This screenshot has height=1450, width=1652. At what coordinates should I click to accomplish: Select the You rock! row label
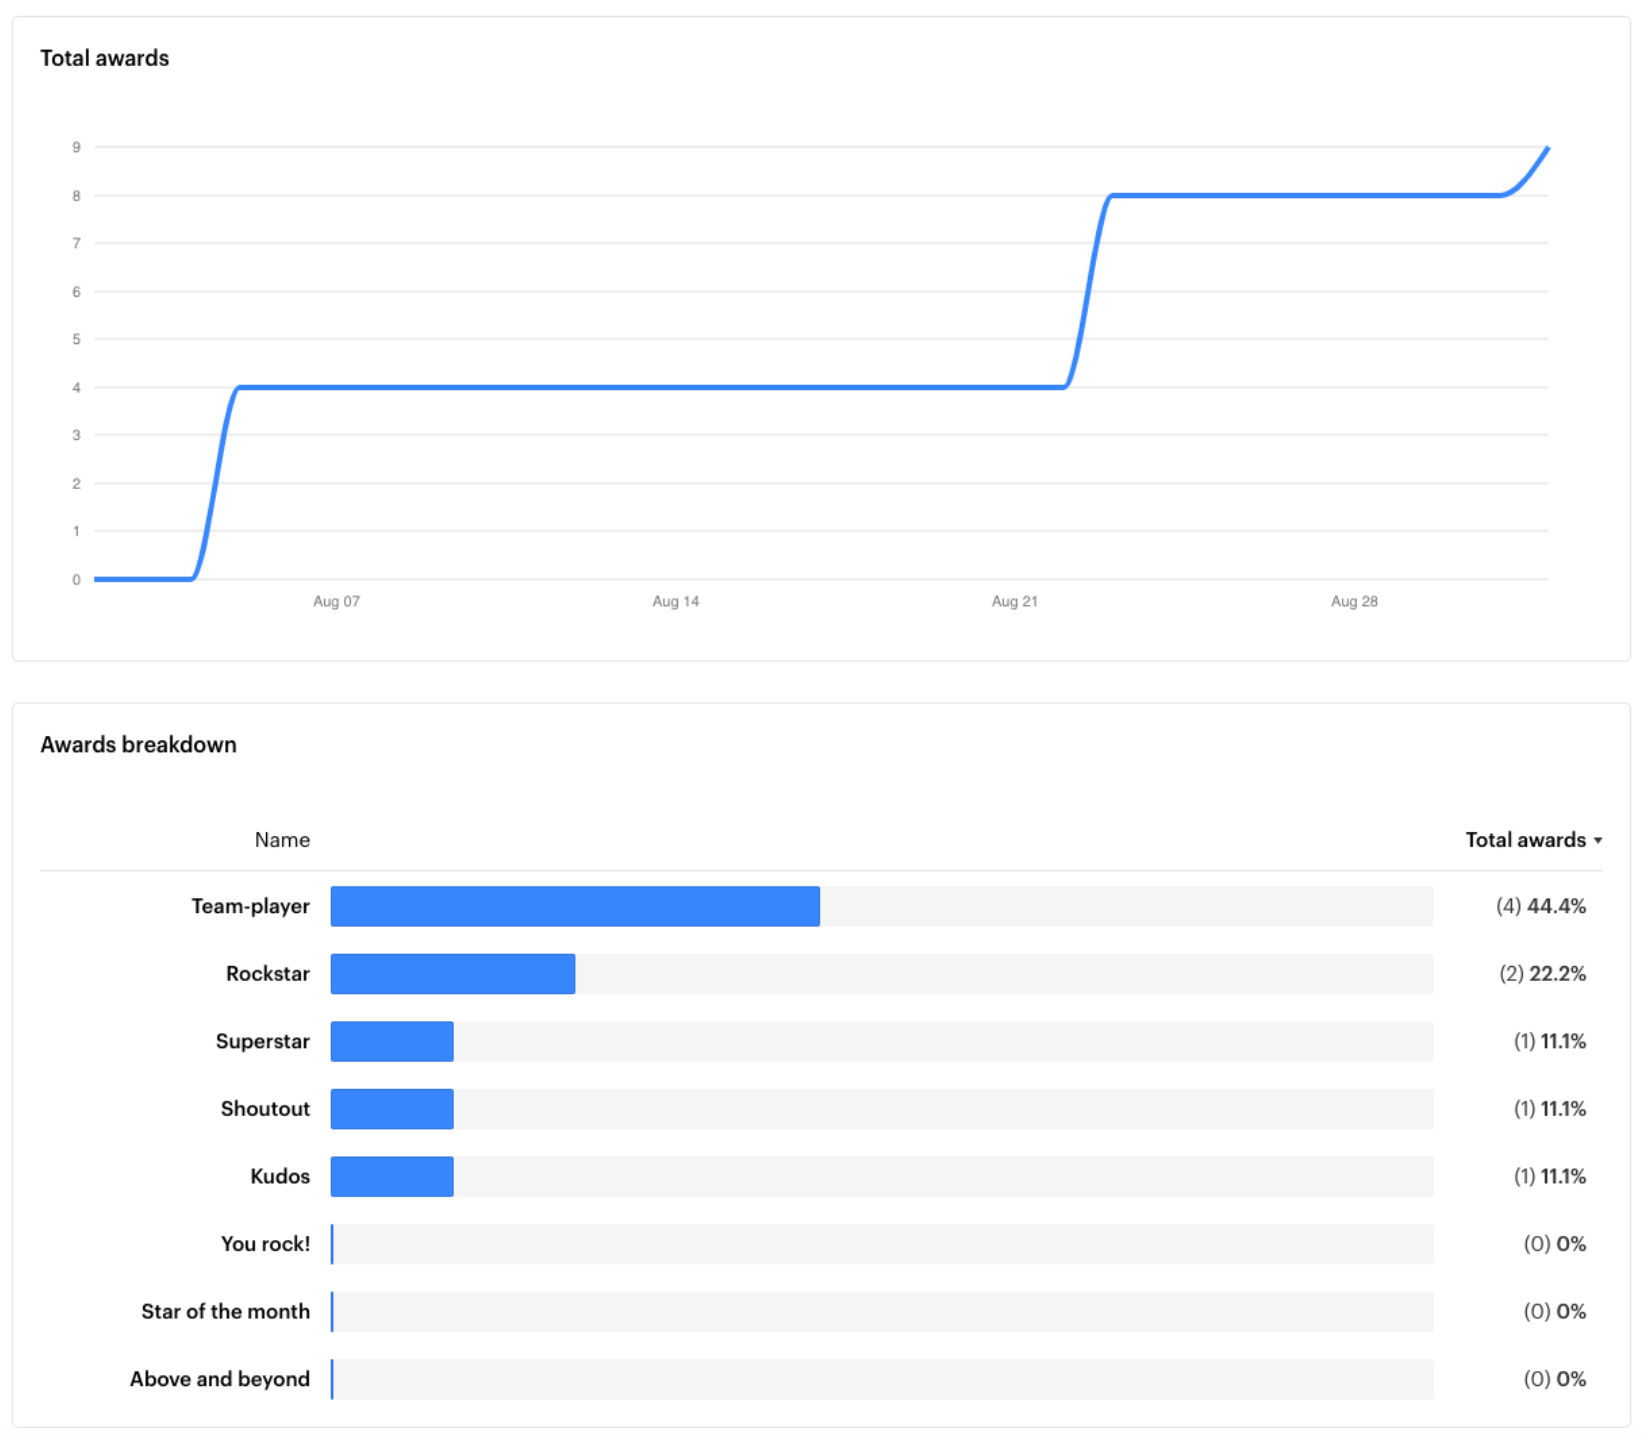[x=265, y=1244]
